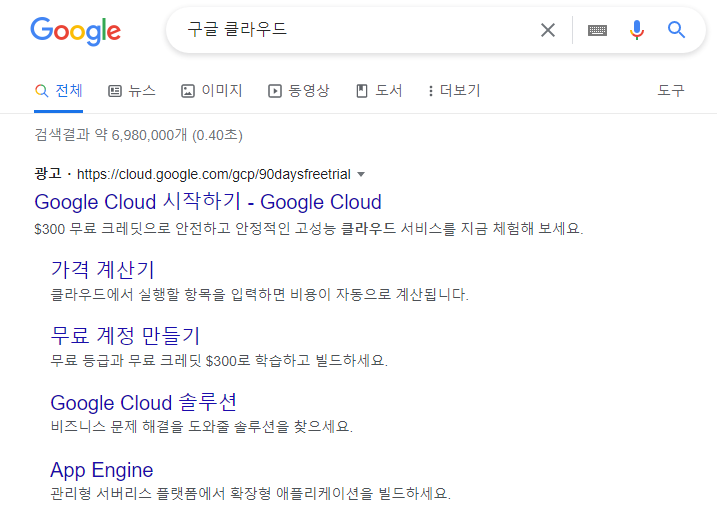Click the description 비즈니스 문제 해결을 도와줄 솔루션을 찾으세요

202,427
